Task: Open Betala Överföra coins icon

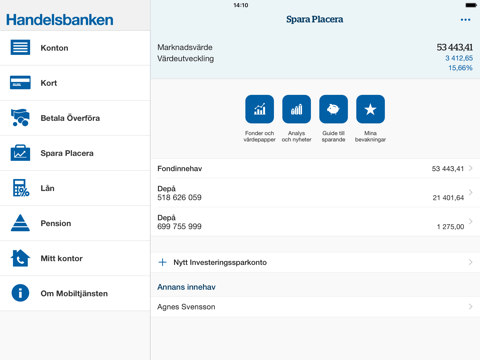Action: [x=20, y=118]
